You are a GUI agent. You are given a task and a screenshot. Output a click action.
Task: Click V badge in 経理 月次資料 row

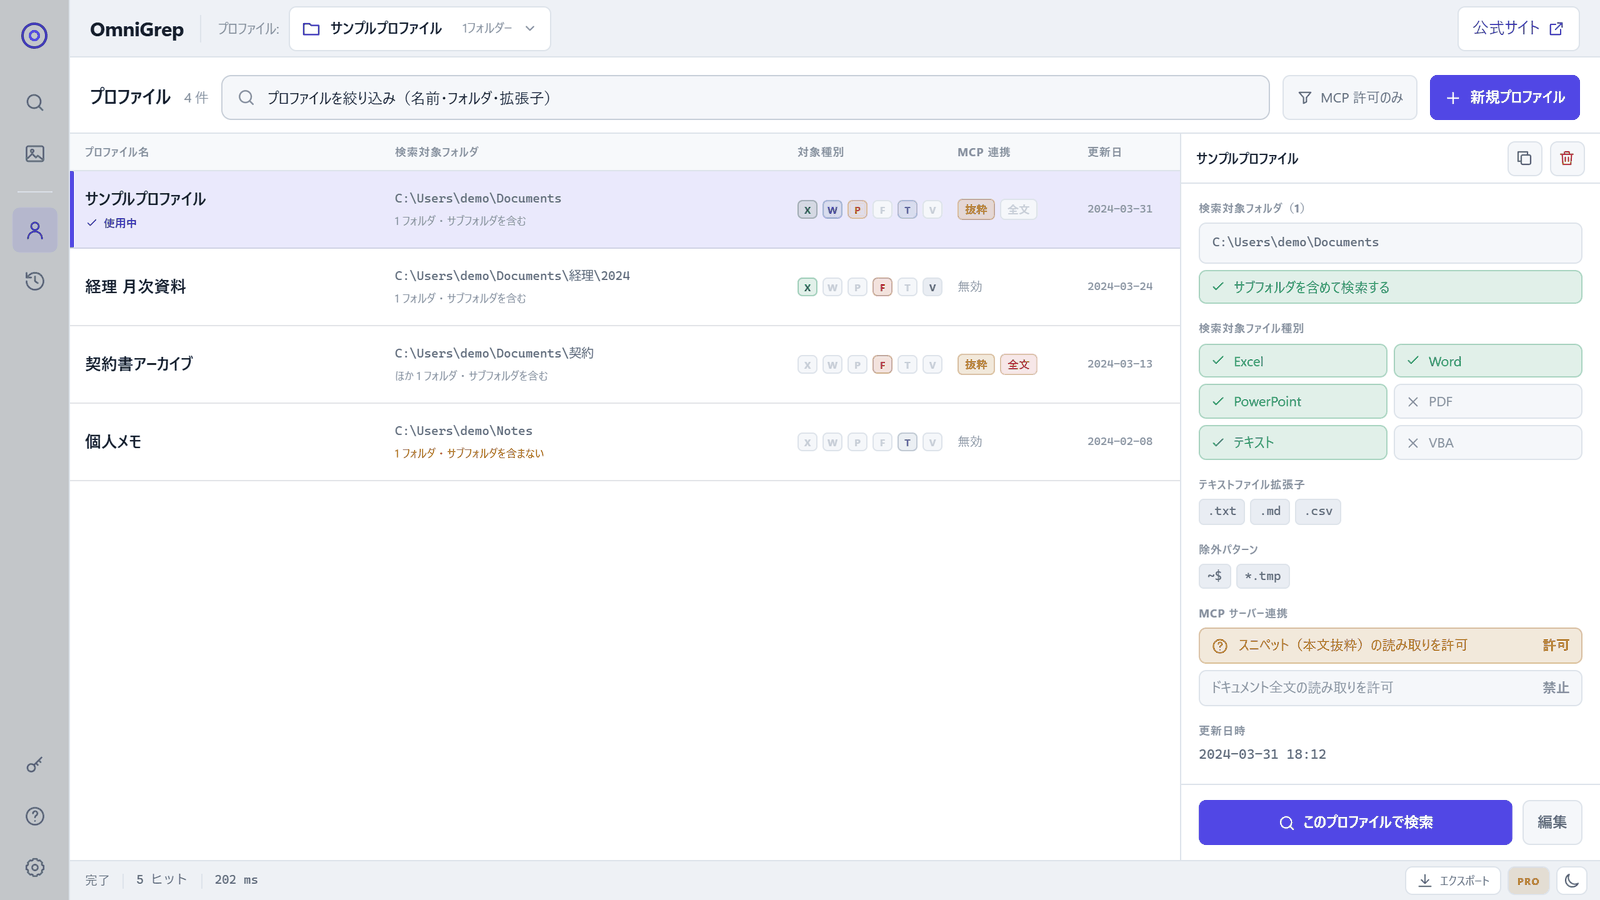tap(932, 287)
